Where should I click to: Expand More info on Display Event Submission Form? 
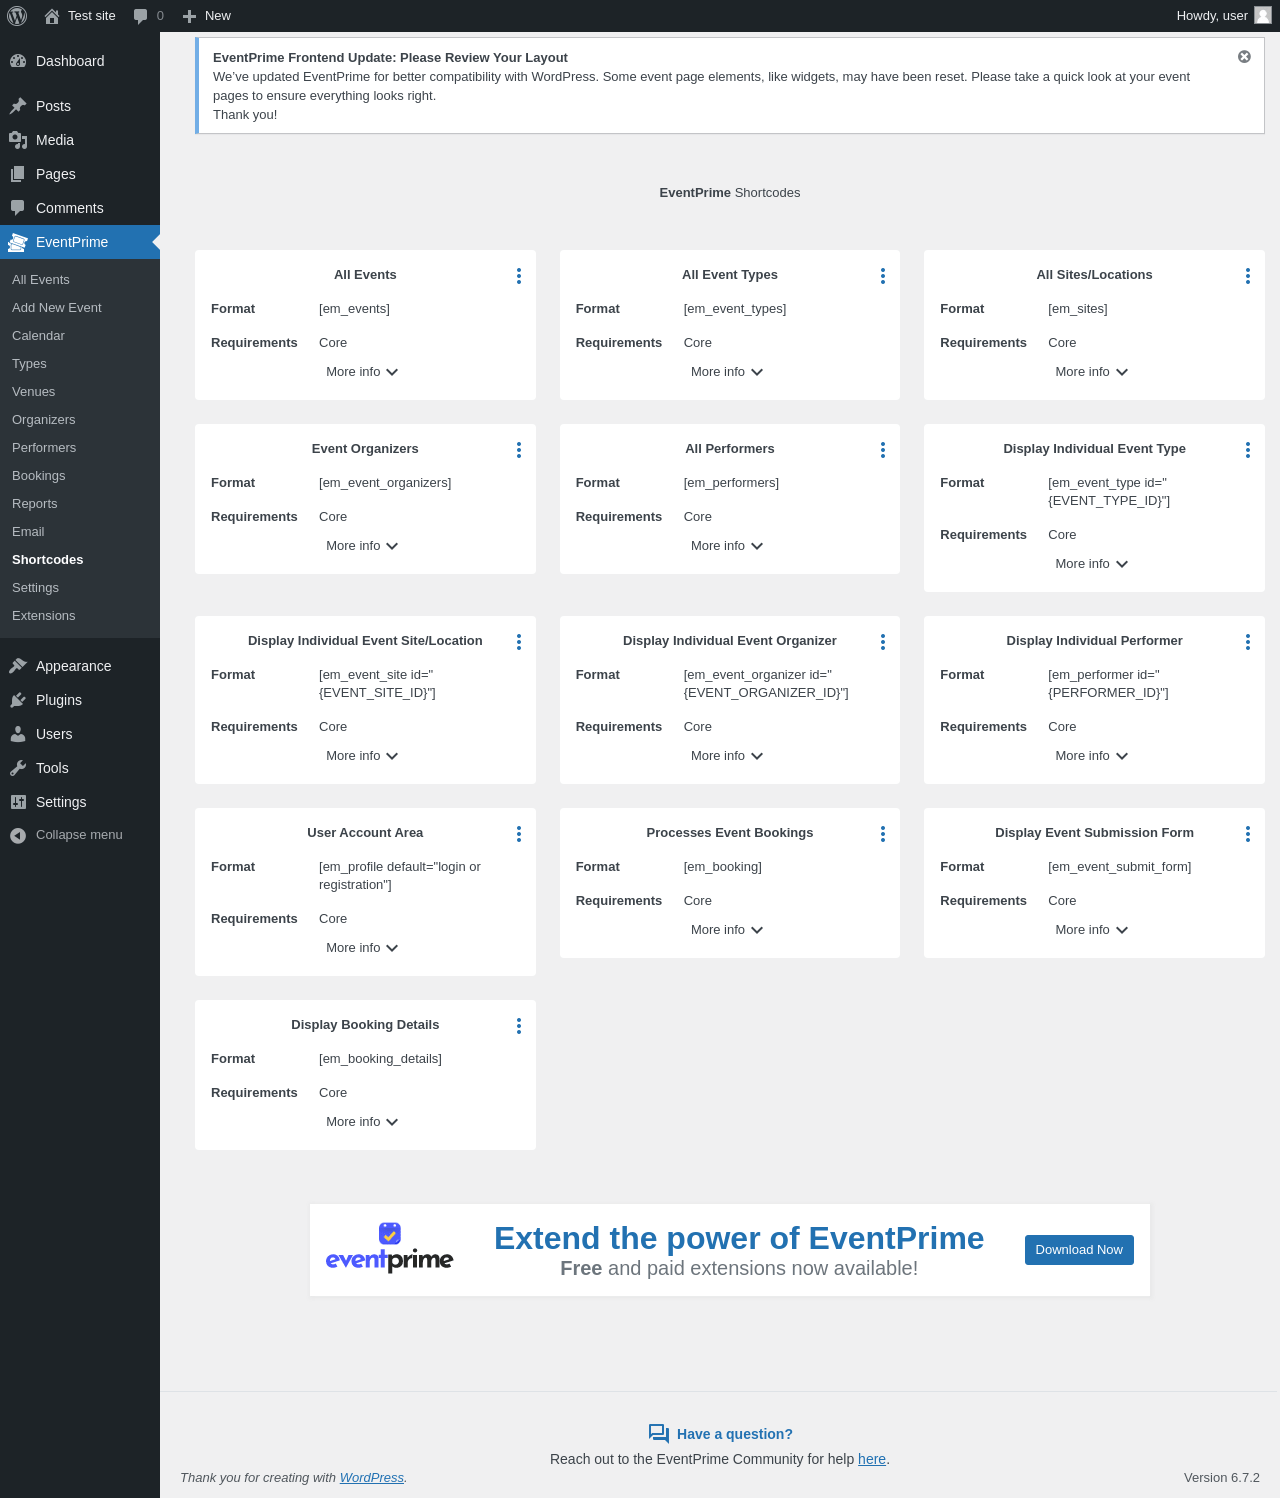click(x=1092, y=930)
